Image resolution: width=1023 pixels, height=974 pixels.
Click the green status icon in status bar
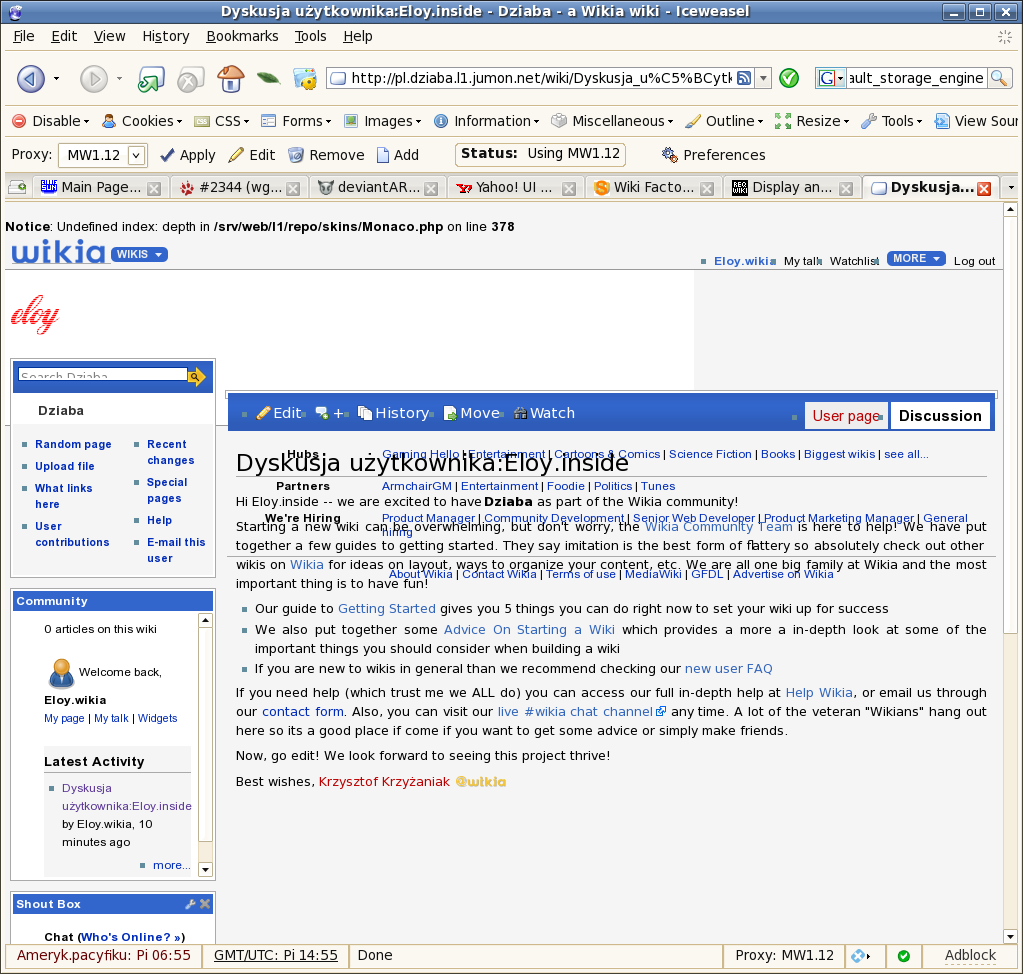coord(904,956)
